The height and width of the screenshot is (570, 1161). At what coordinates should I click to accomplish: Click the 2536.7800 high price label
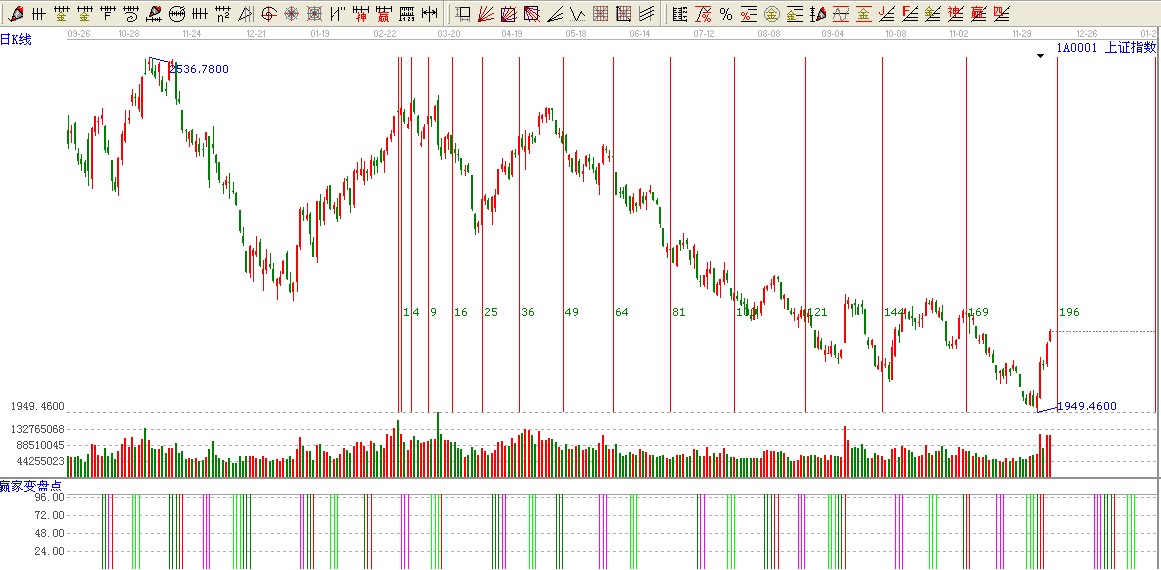point(199,69)
